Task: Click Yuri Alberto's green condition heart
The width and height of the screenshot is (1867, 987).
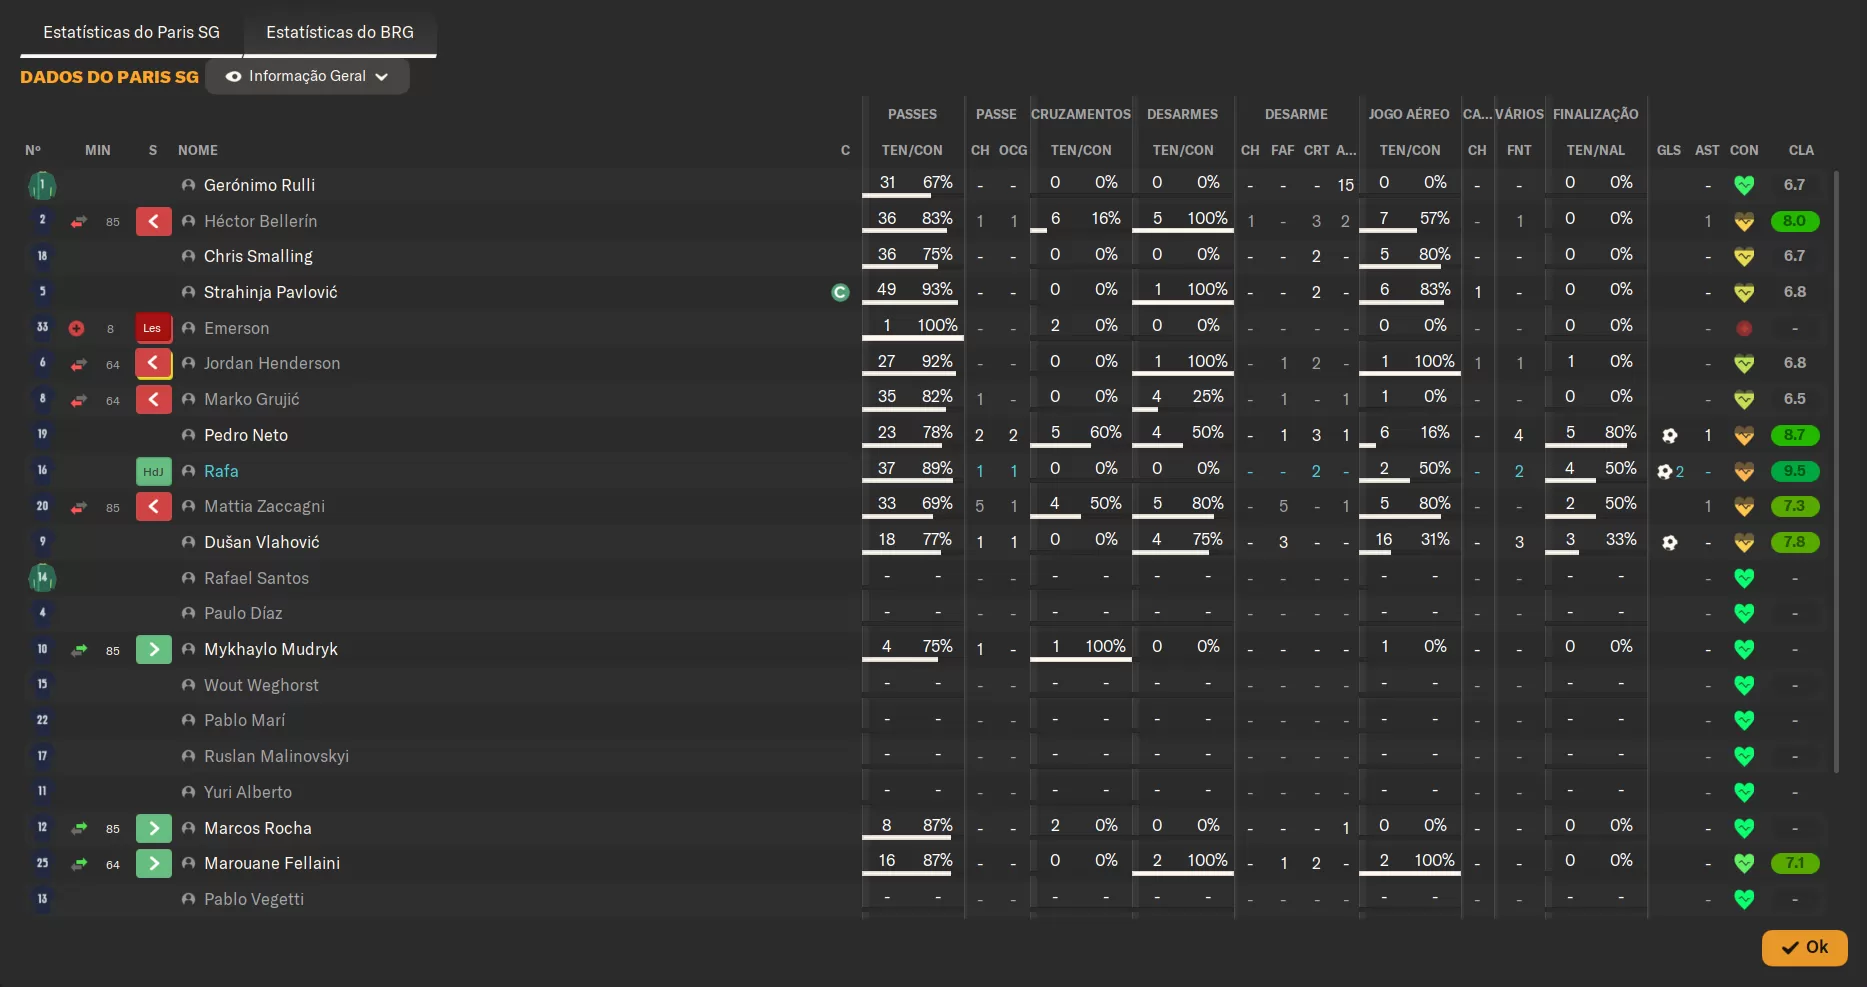Action: 1744,792
